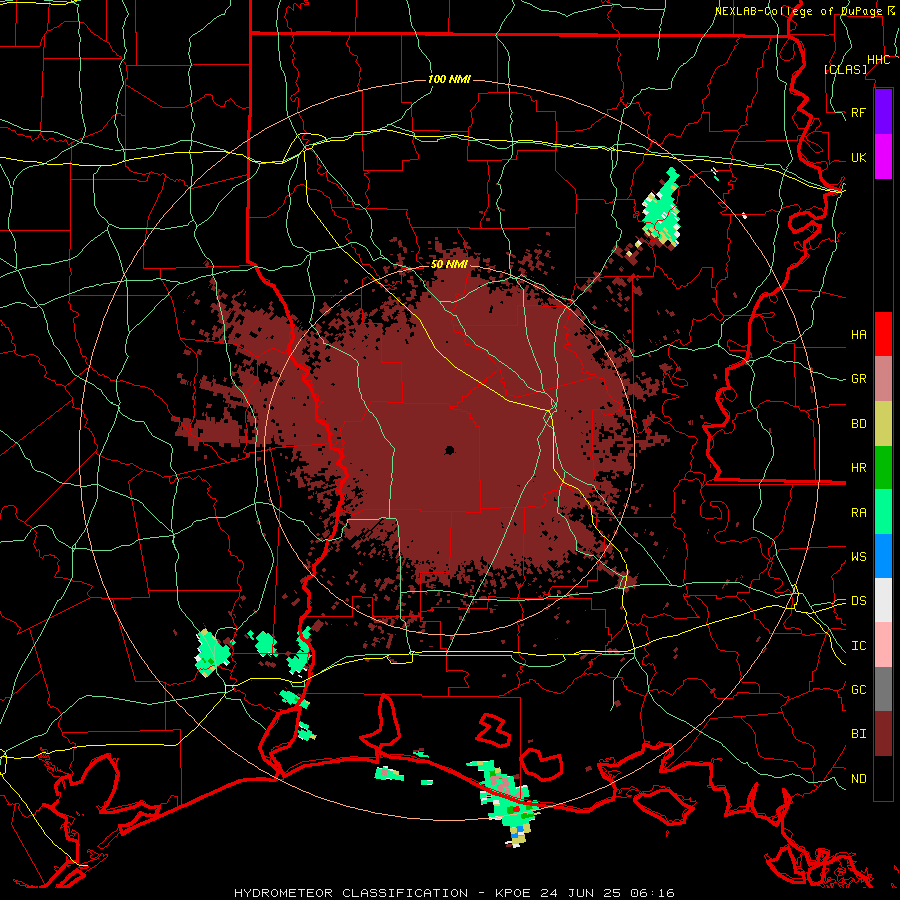Click the 'ND' legend label
Screen dimensions: 900x900
[x=859, y=779]
